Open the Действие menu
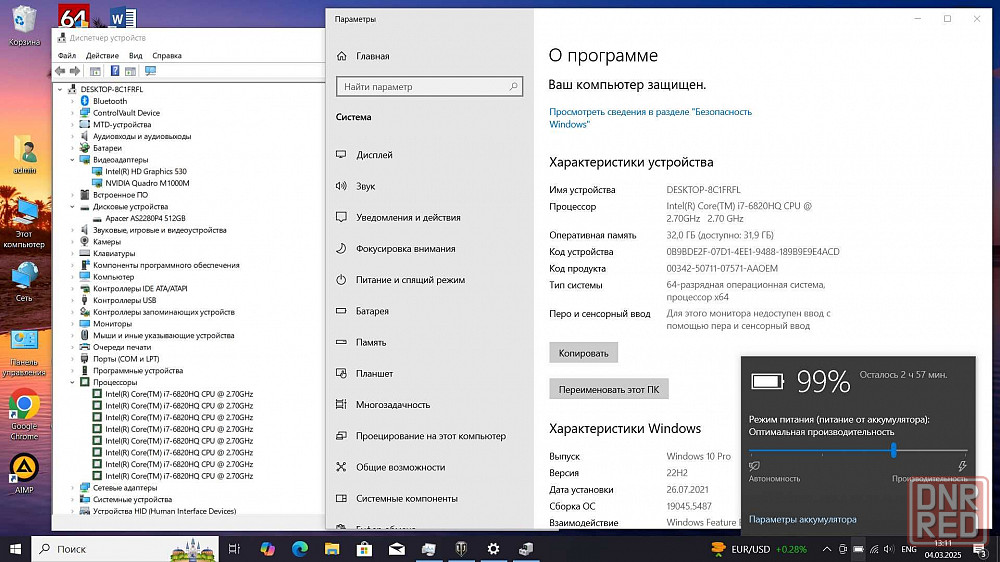 pos(102,55)
